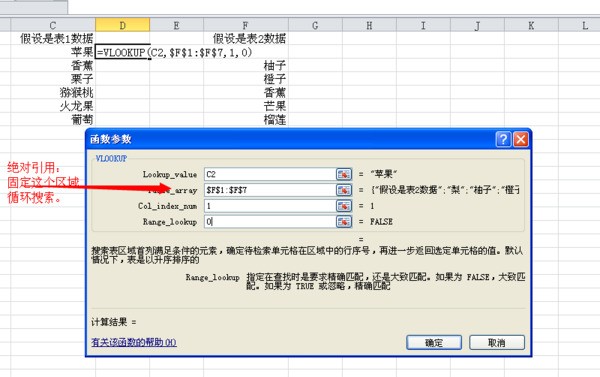Viewport: 600px width, 377px height.
Task: Click the range selector icon for Range_lookup
Action: pos(344,222)
